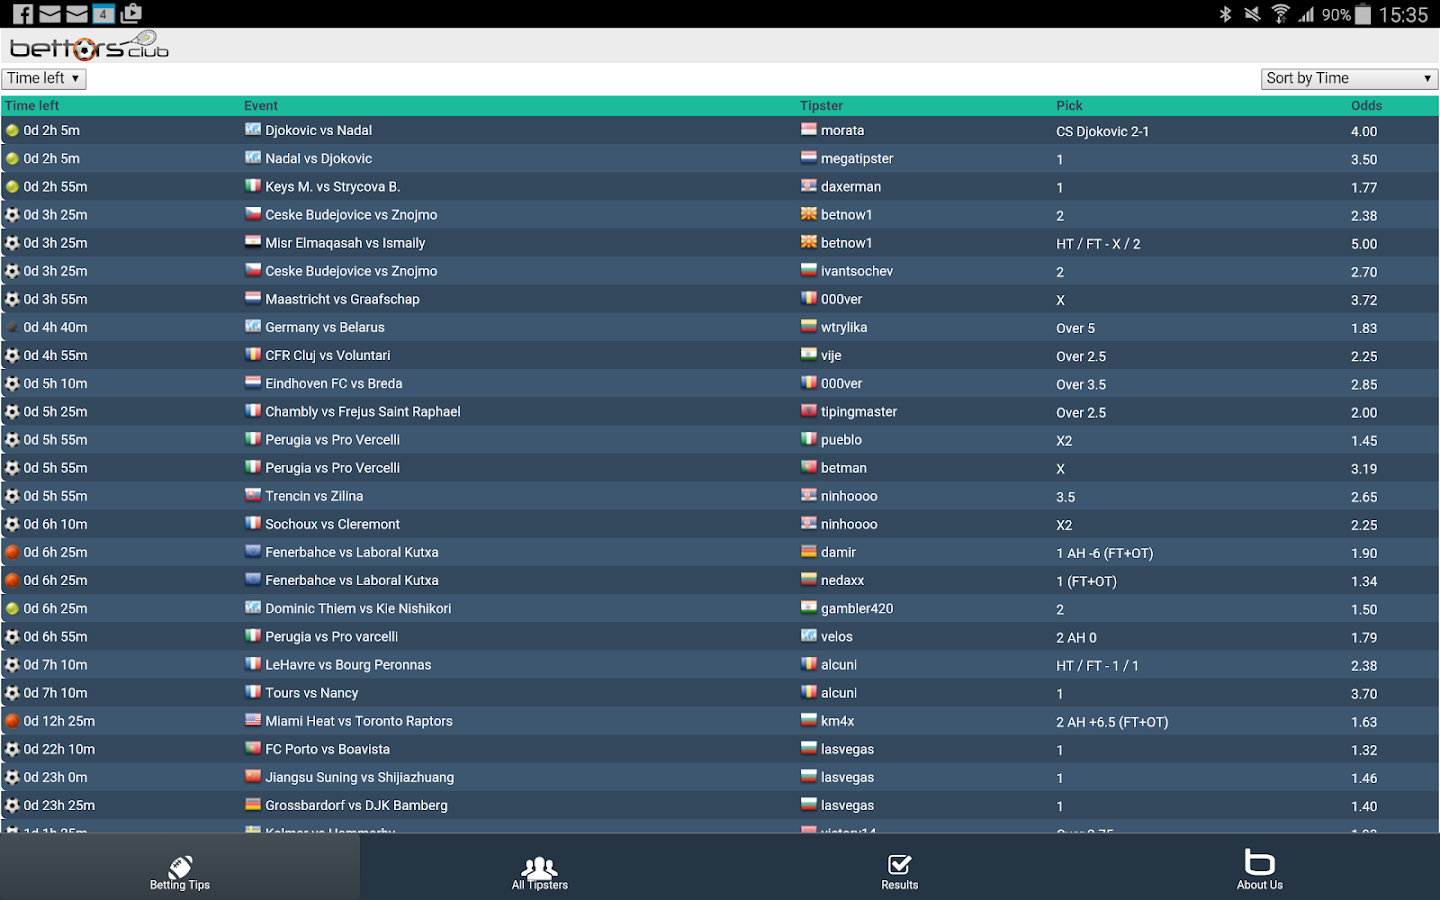Click the Pick column header
The image size is (1440, 900).
(x=1069, y=106)
